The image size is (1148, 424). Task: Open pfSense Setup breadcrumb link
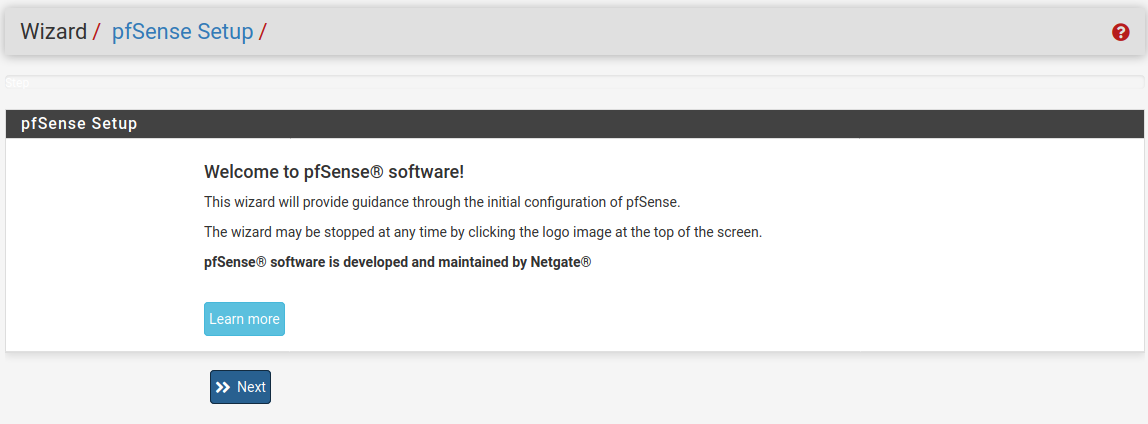[182, 32]
